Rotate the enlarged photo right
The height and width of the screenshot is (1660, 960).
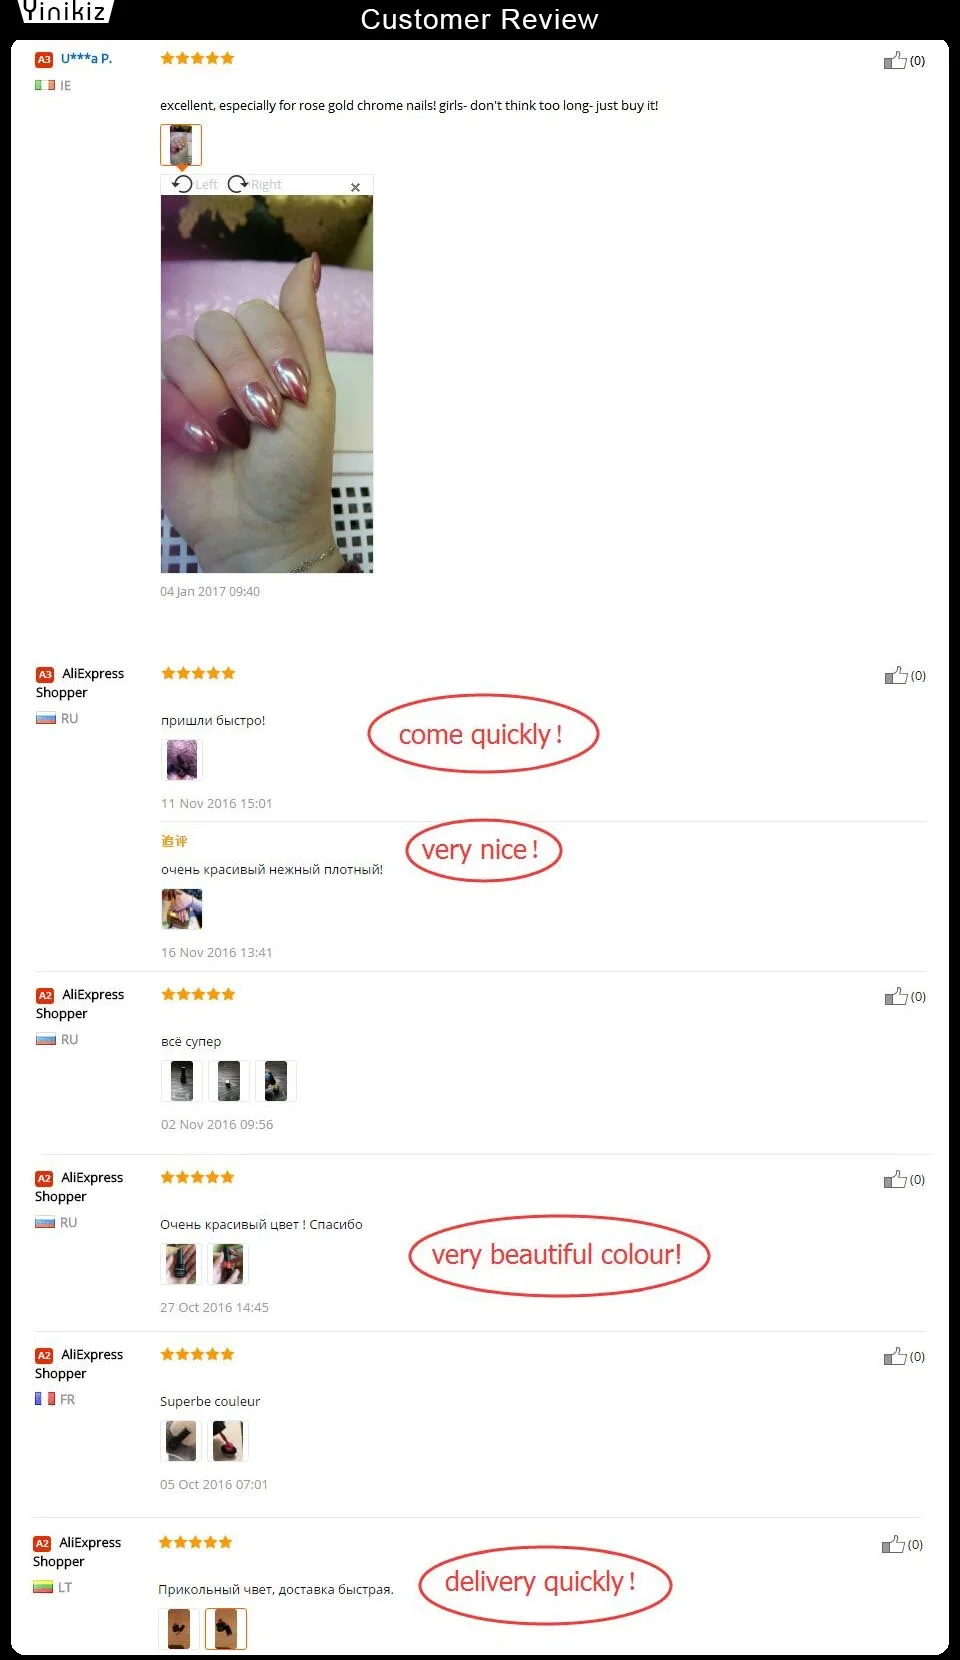pos(255,184)
